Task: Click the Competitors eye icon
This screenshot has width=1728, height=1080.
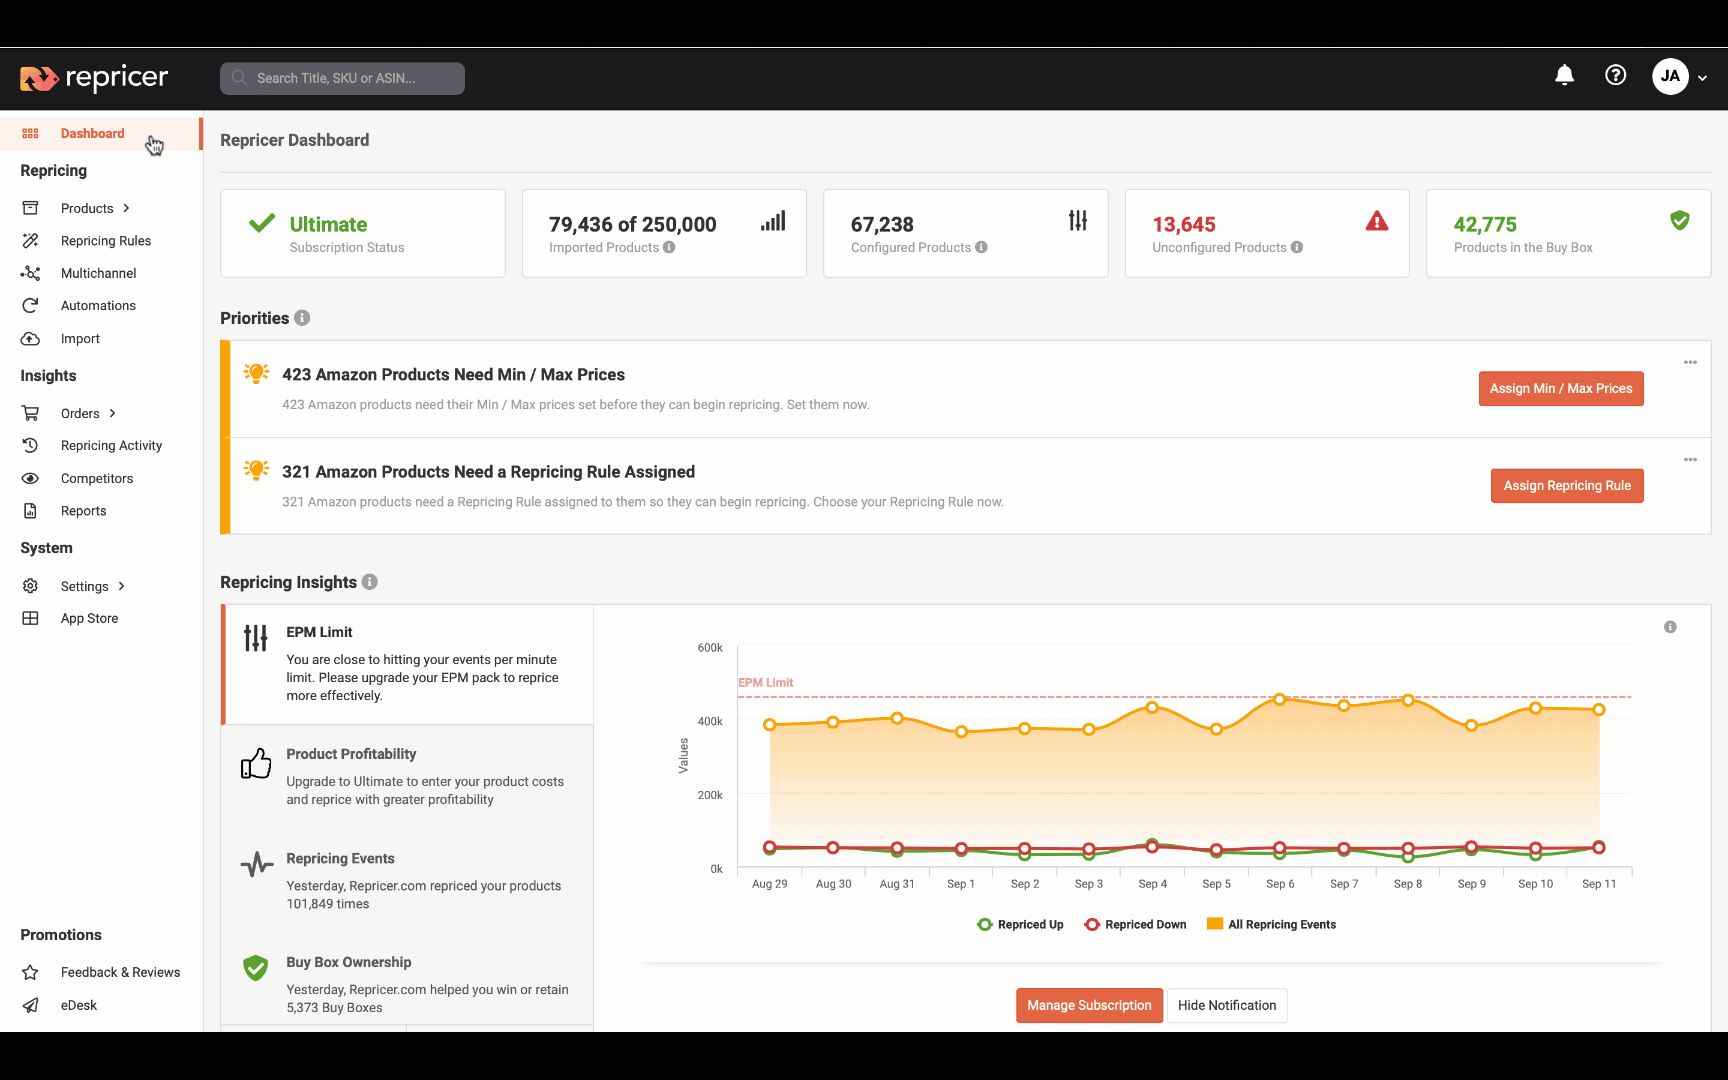Action: [30, 479]
